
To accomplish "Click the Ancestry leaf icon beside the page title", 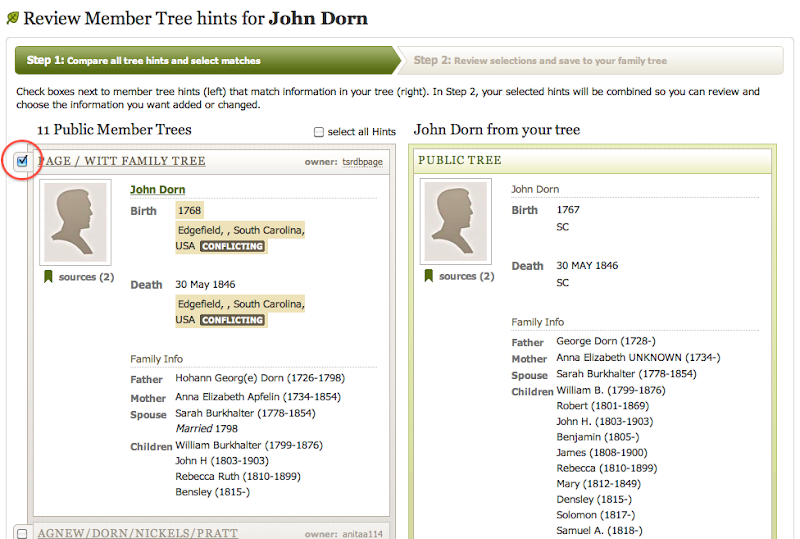I will coord(13,18).
